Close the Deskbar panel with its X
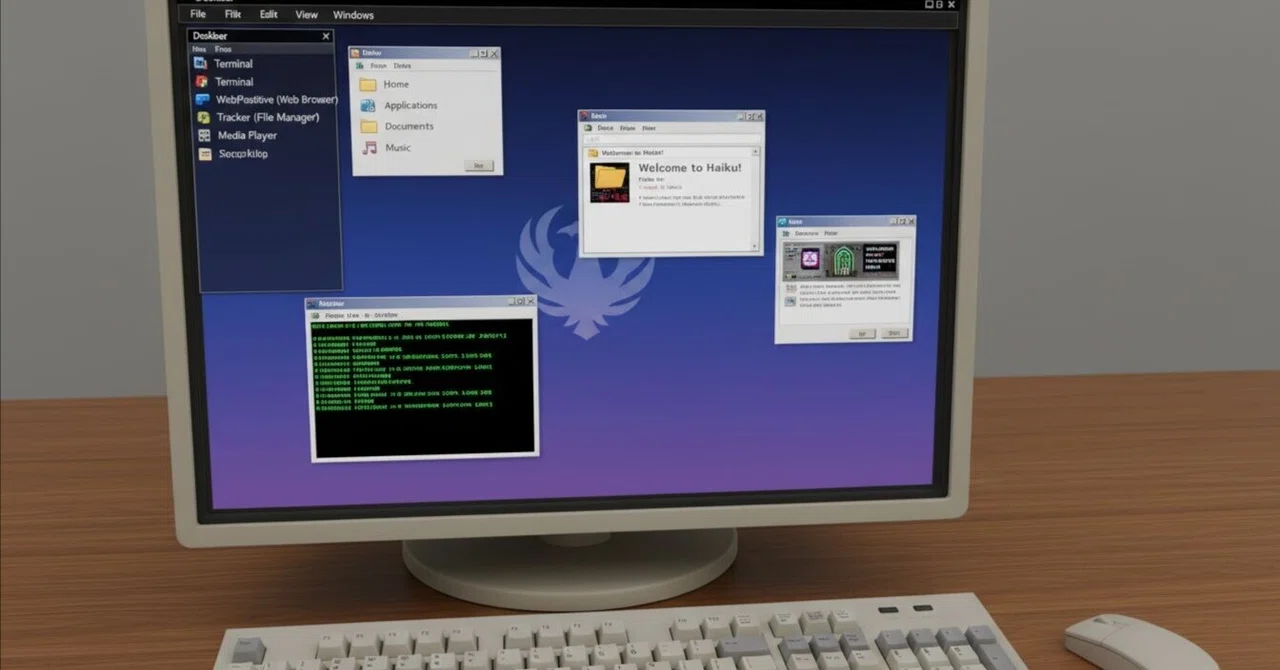This screenshot has width=1280, height=670. tap(326, 36)
